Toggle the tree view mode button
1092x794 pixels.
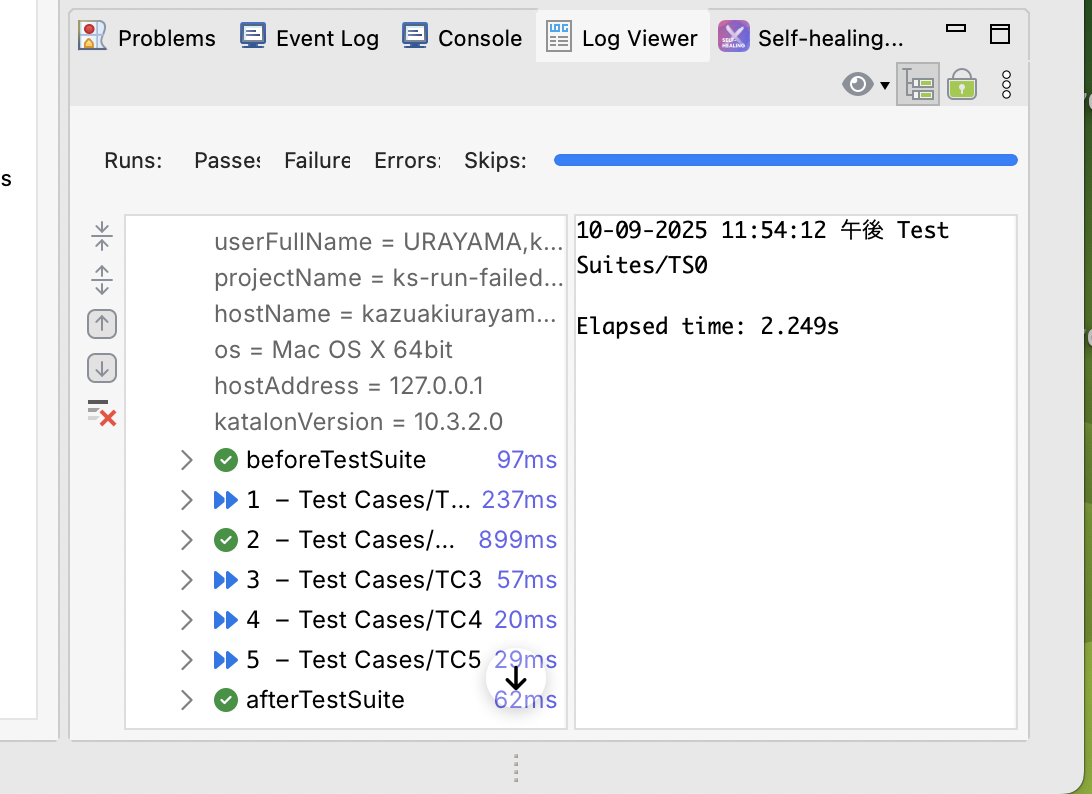917,85
